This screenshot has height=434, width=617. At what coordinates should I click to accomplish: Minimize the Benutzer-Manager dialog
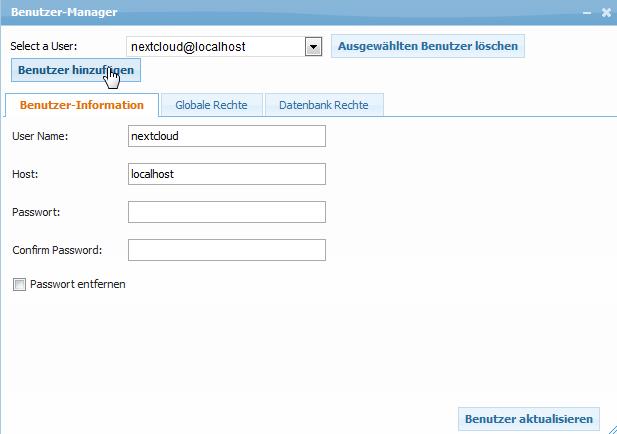587,13
